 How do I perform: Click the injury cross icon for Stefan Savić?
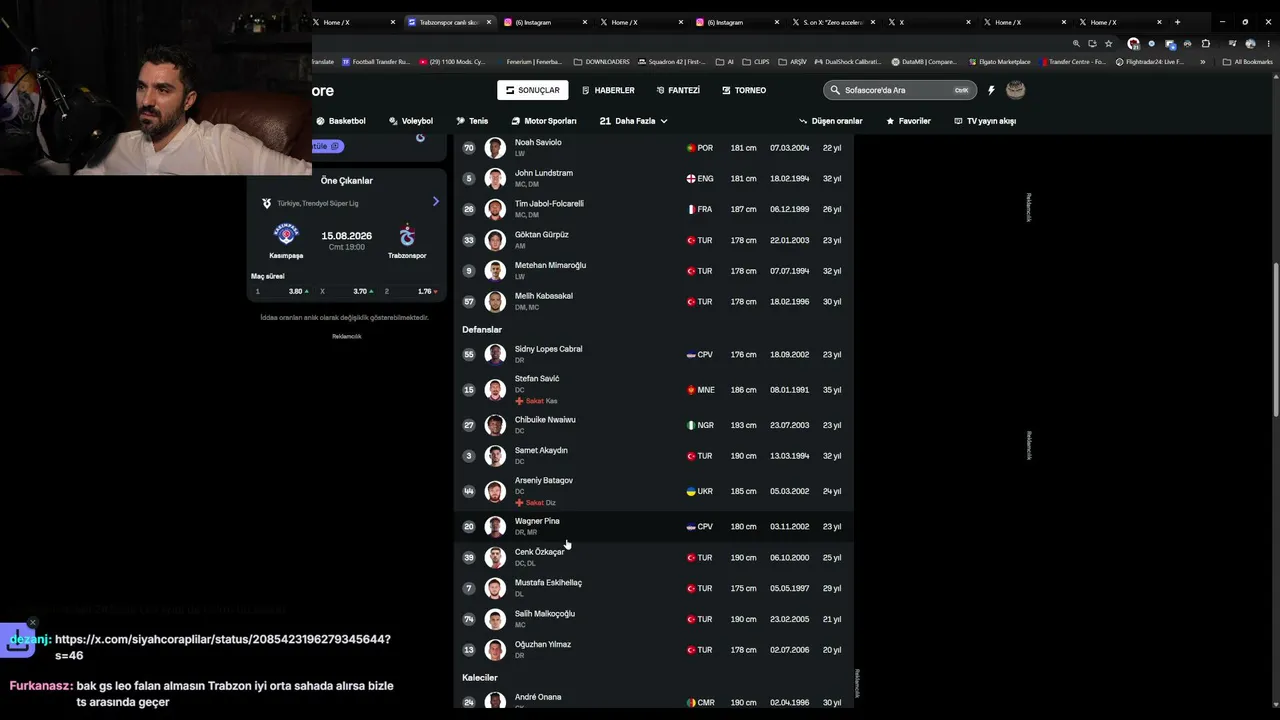pos(519,401)
